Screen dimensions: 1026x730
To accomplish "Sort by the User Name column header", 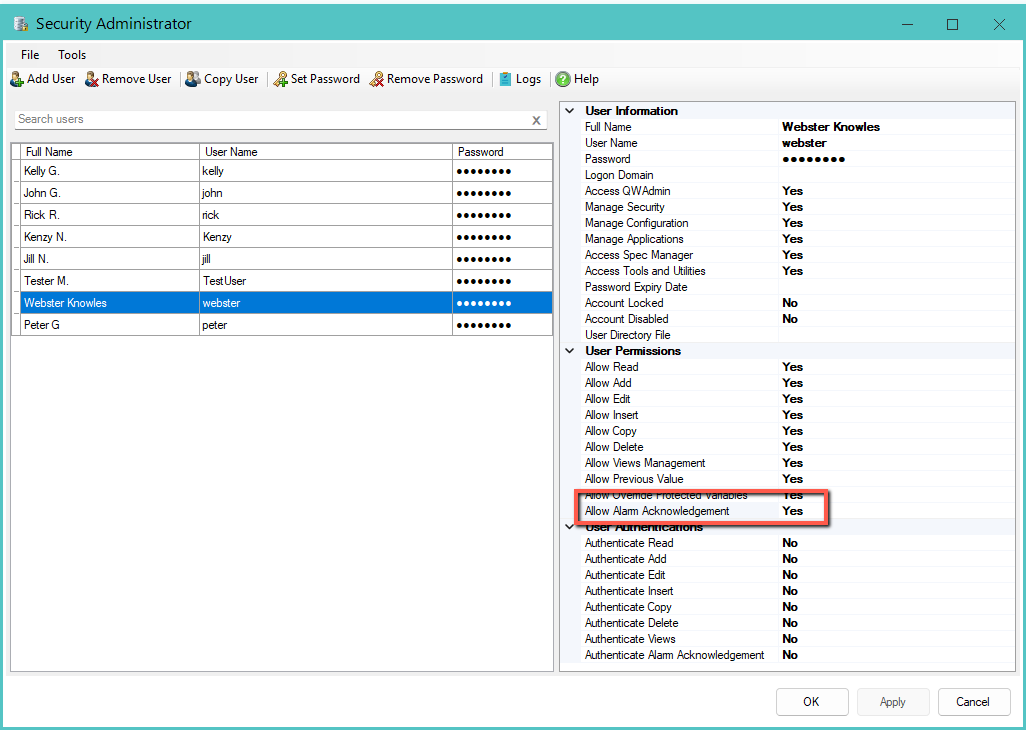I will tap(326, 152).
